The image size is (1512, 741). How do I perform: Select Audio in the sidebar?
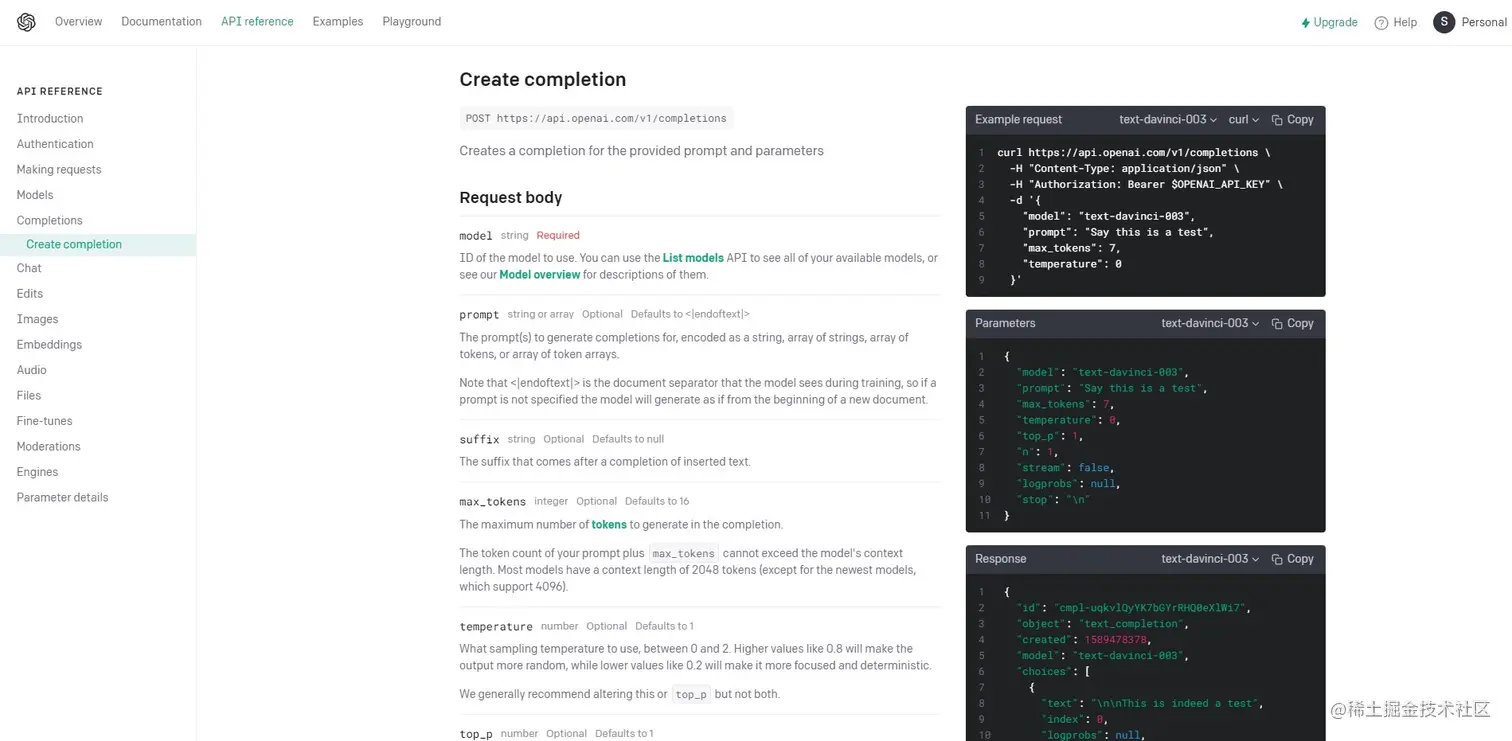tap(31, 371)
